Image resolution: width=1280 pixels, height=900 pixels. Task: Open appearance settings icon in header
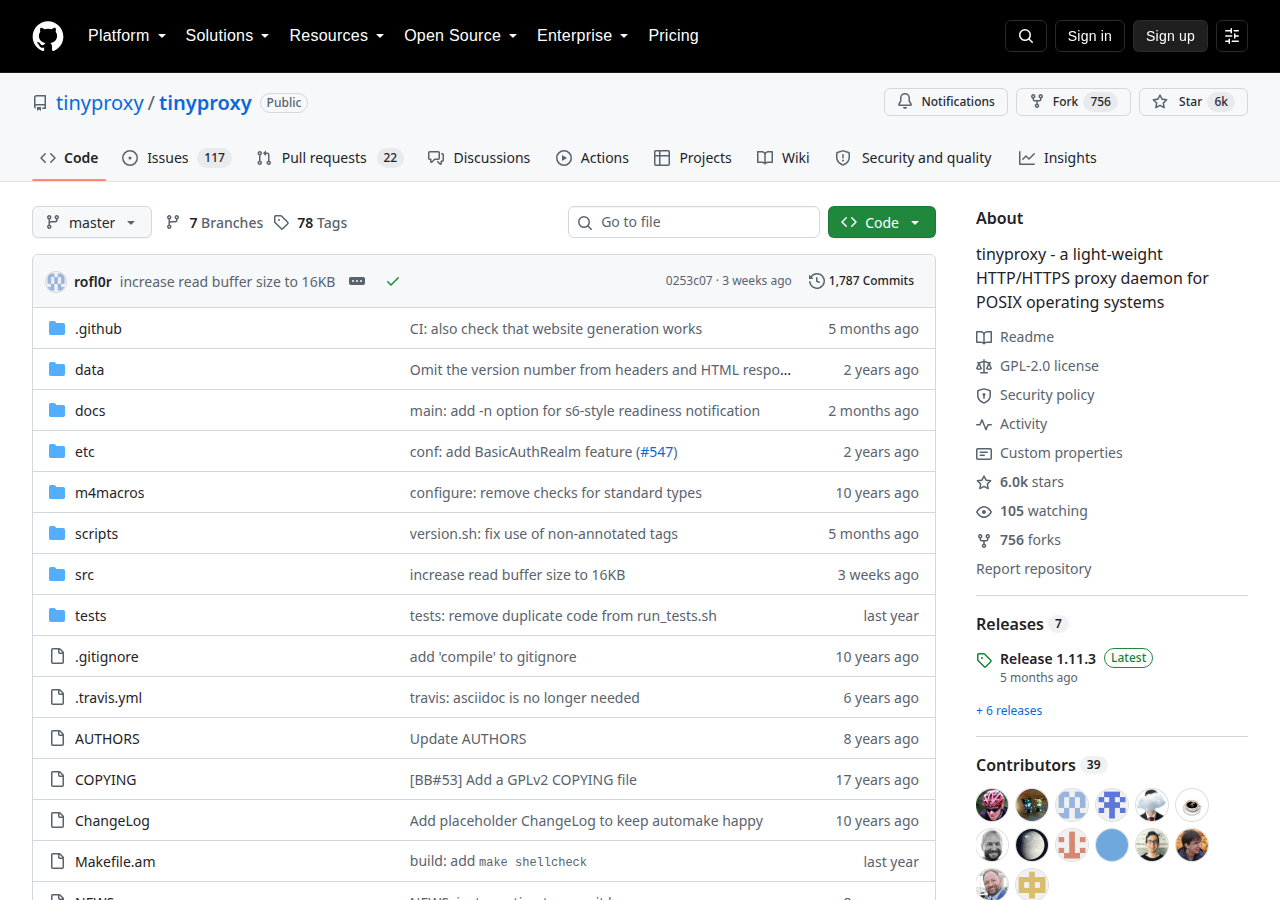[x=1232, y=36]
